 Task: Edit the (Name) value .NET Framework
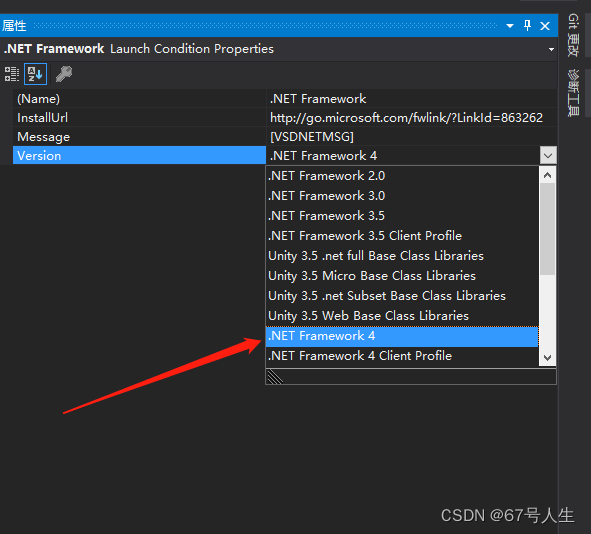point(412,99)
